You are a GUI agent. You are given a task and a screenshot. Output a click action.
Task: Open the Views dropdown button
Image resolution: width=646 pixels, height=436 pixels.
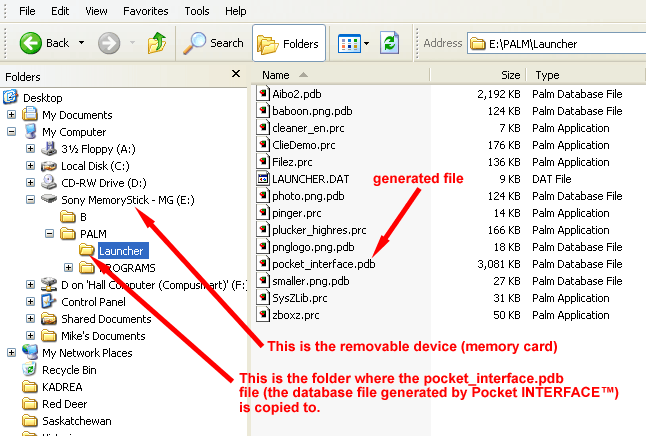(353, 43)
